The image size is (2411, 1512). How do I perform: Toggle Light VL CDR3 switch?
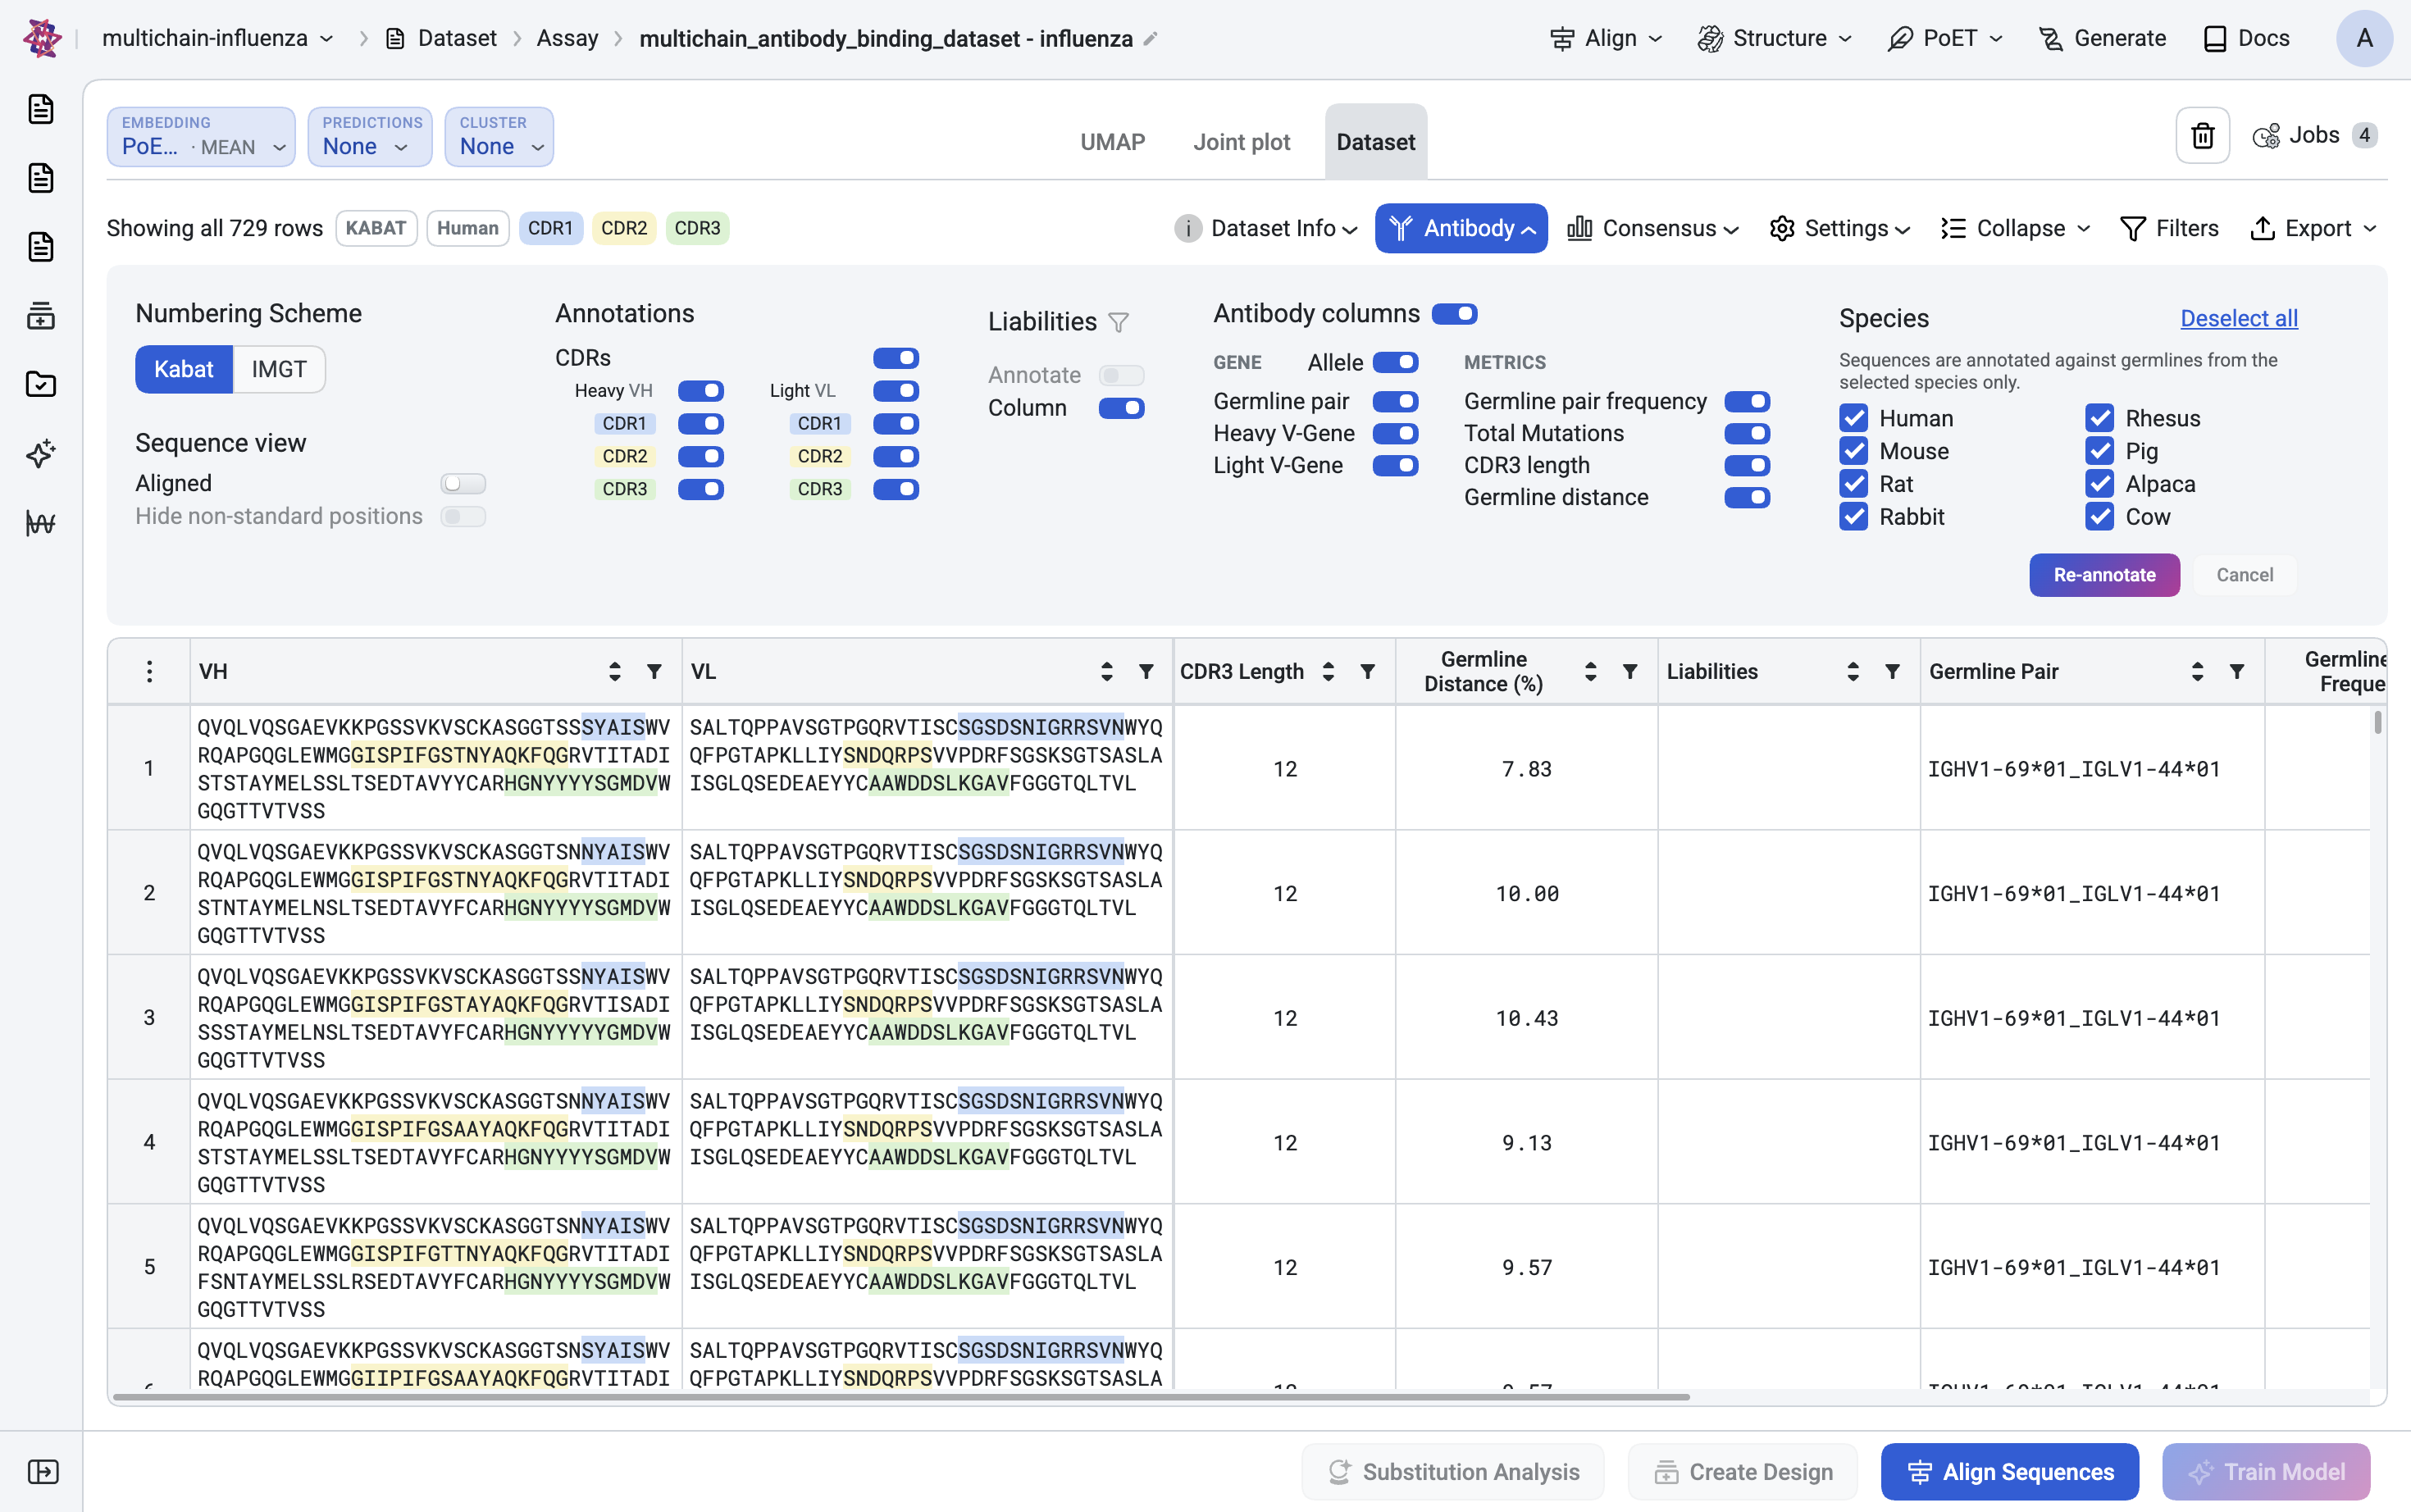tap(896, 489)
